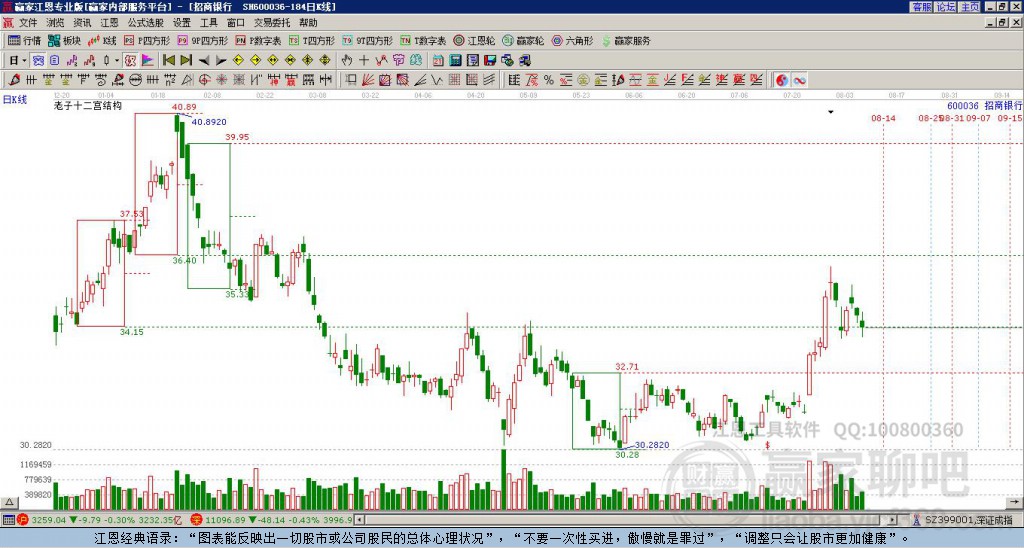
Task: Toggle the 权 rights-adjustment button
Action: coord(130,60)
